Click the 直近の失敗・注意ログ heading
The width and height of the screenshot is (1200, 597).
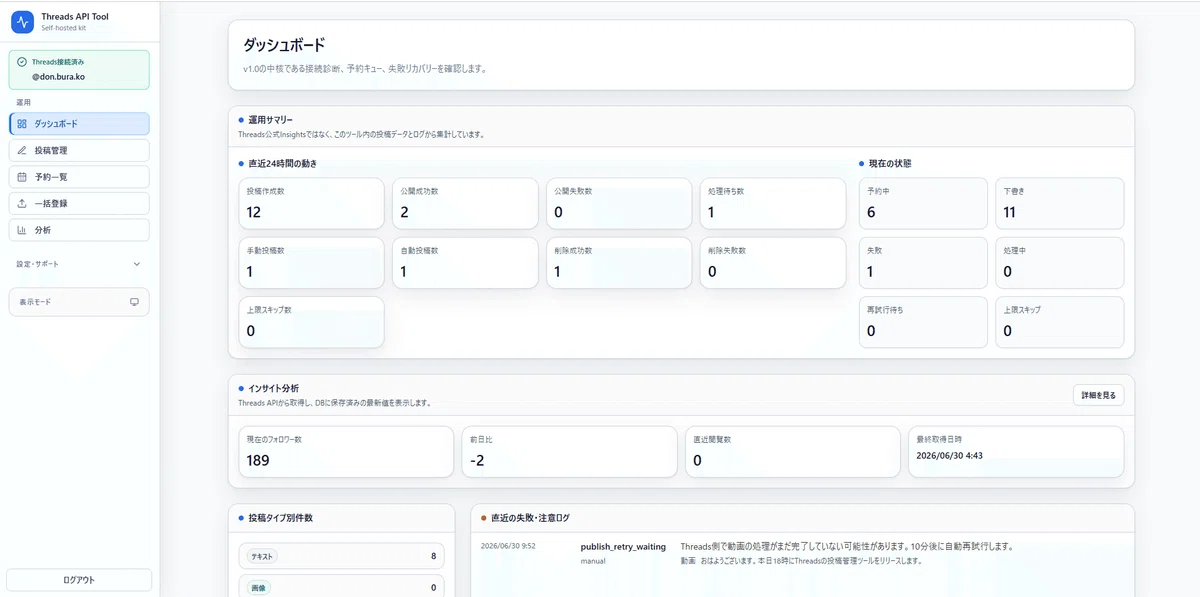pos(530,518)
